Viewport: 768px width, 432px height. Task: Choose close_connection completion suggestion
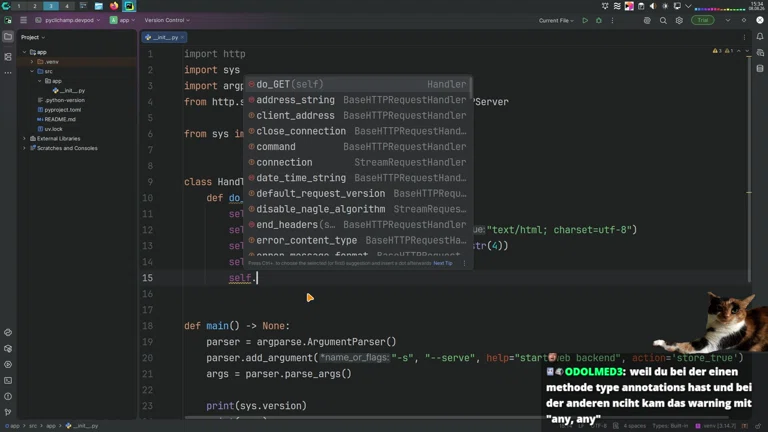358,131
